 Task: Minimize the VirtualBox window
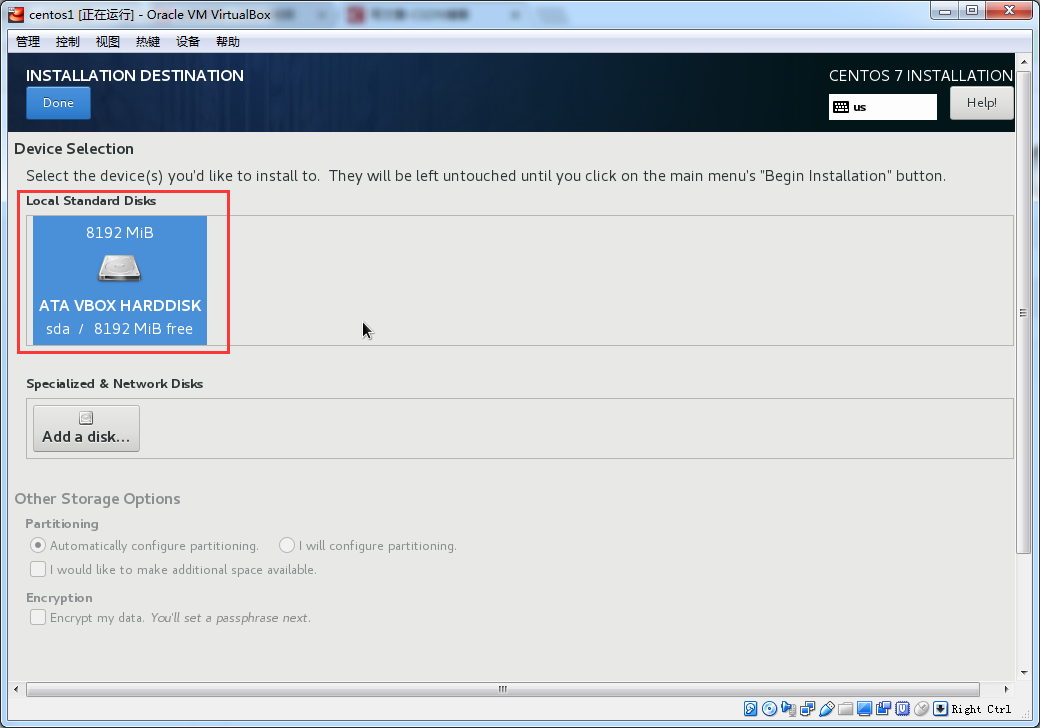(944, 11)
